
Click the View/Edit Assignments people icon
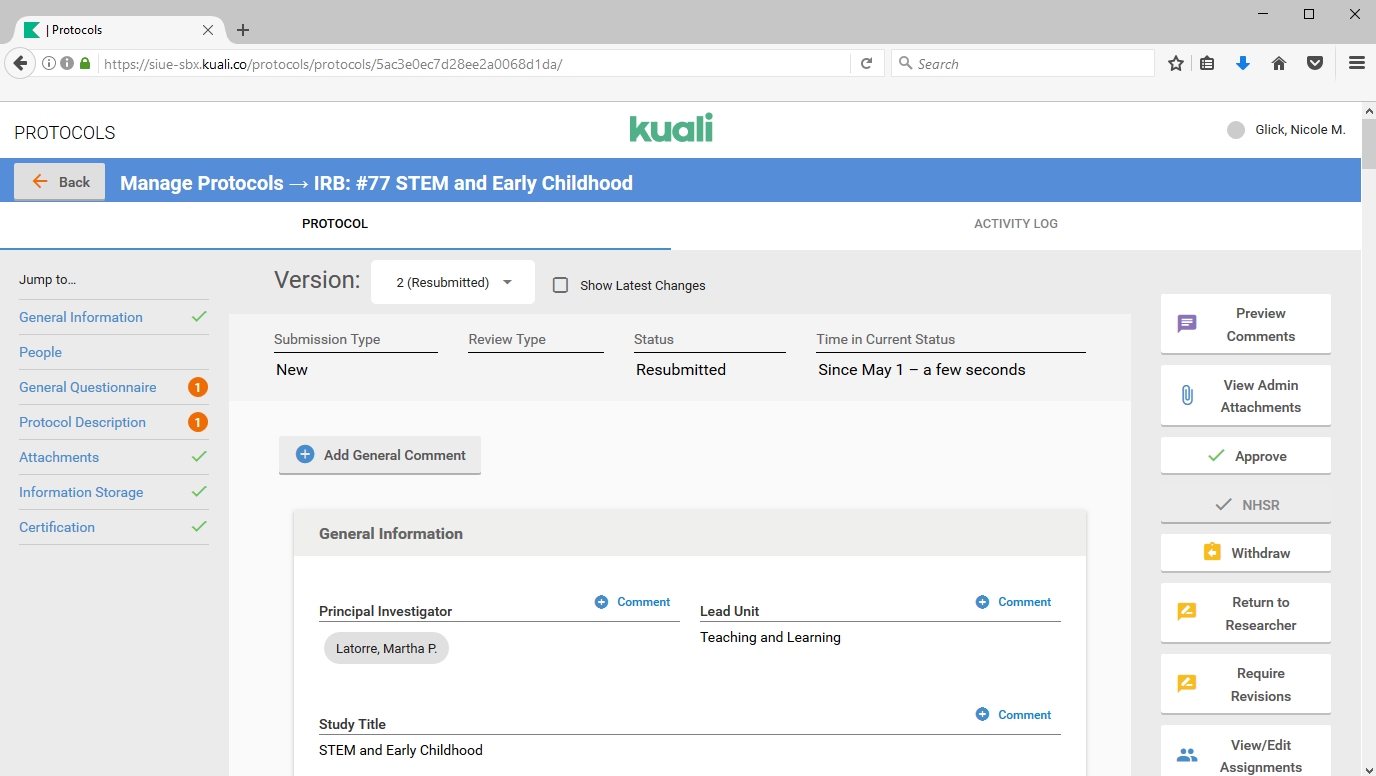coord(1187,755)
